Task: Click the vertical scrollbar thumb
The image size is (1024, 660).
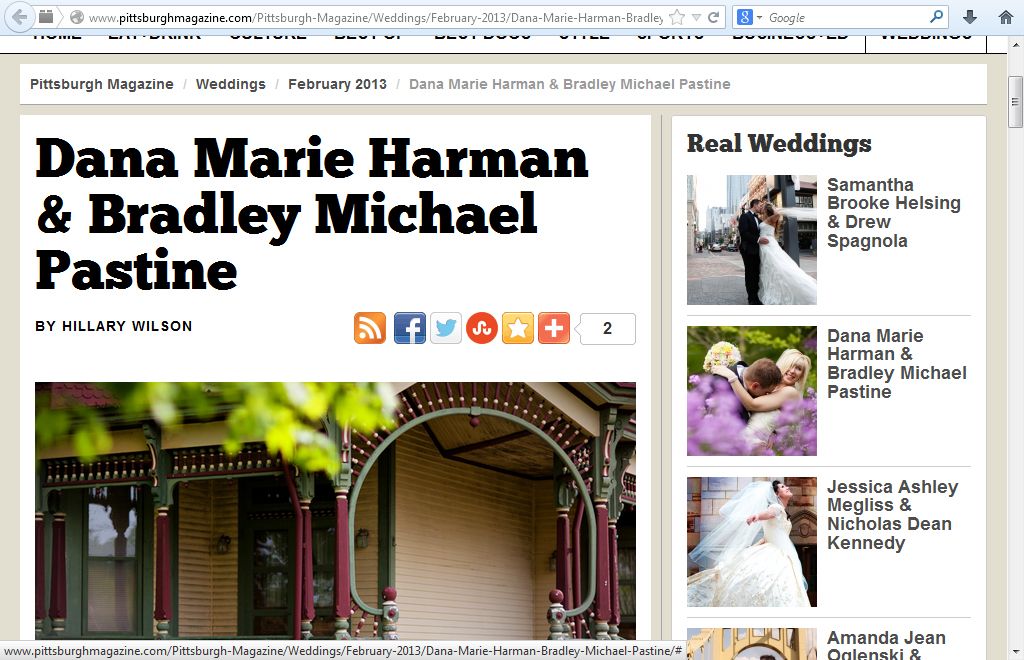Action: [1016, 102]
